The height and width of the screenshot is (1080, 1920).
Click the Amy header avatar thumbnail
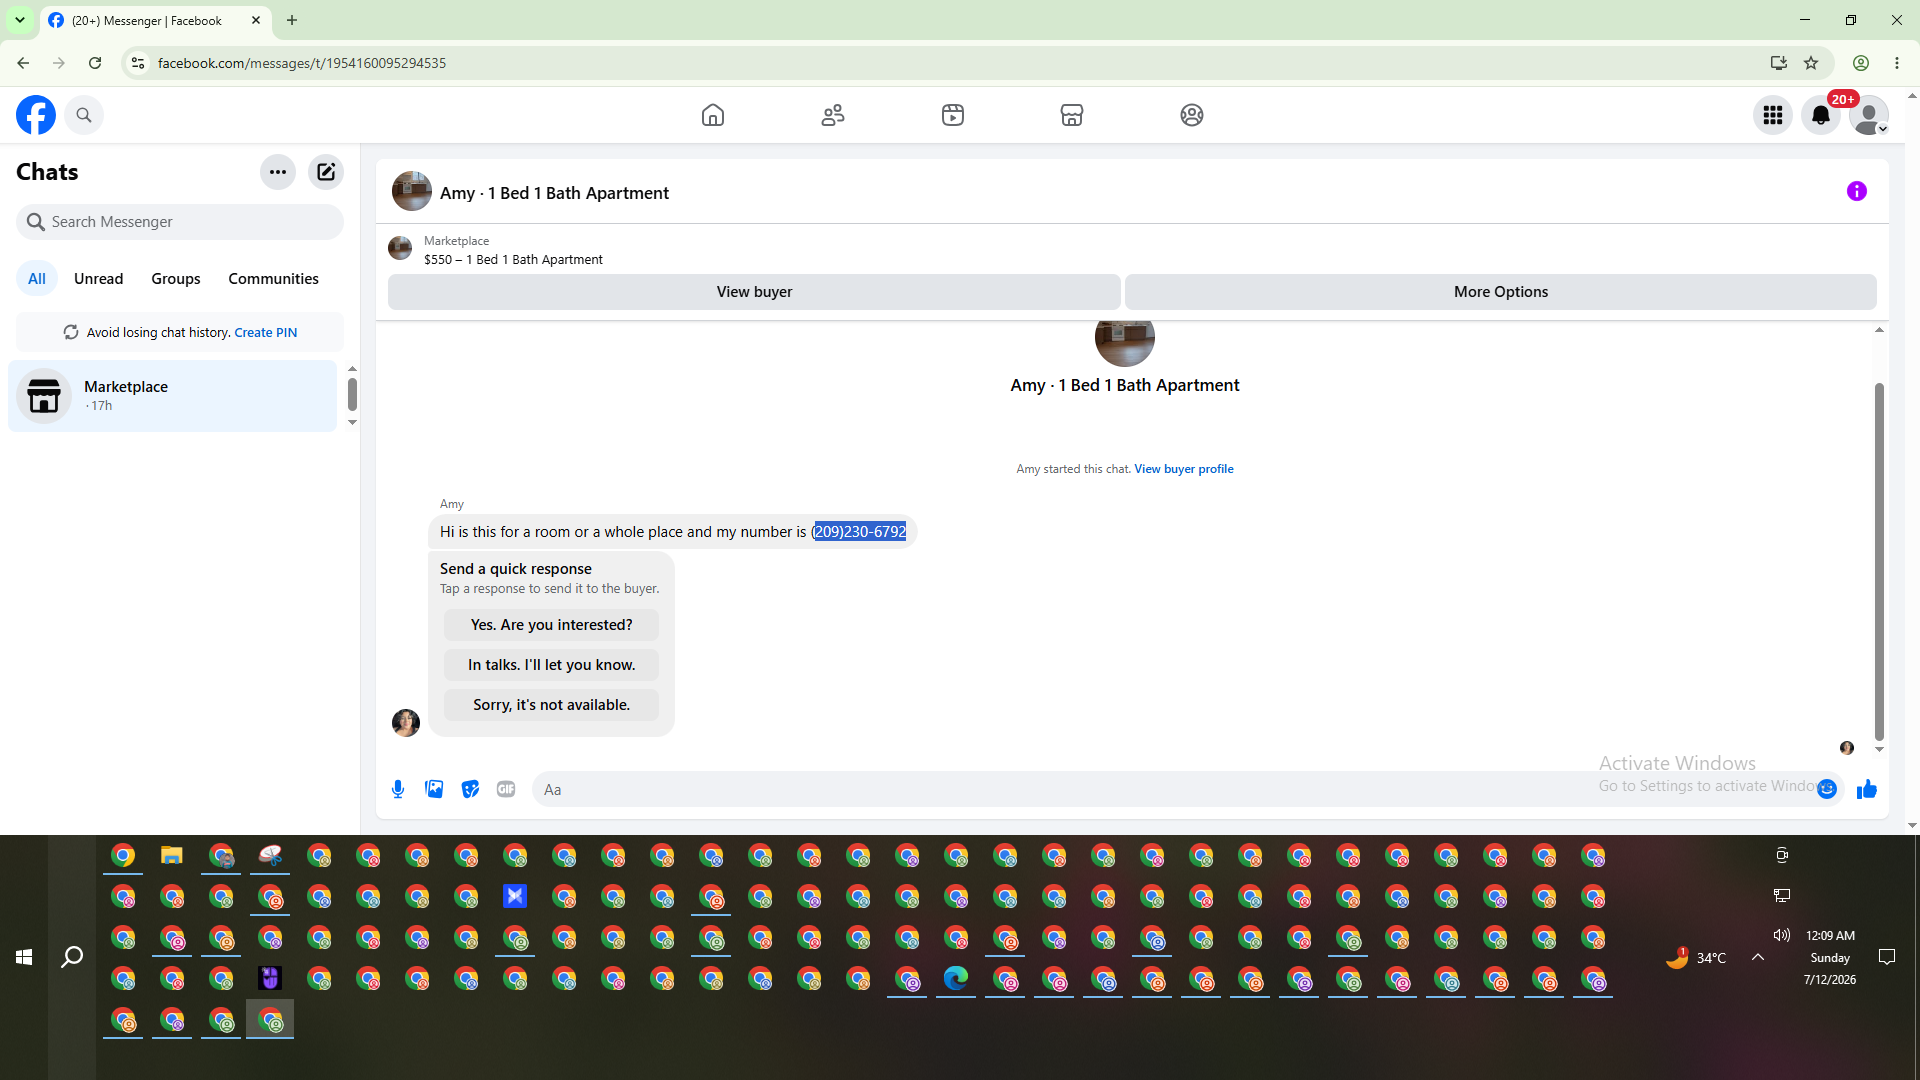(412, 192)
